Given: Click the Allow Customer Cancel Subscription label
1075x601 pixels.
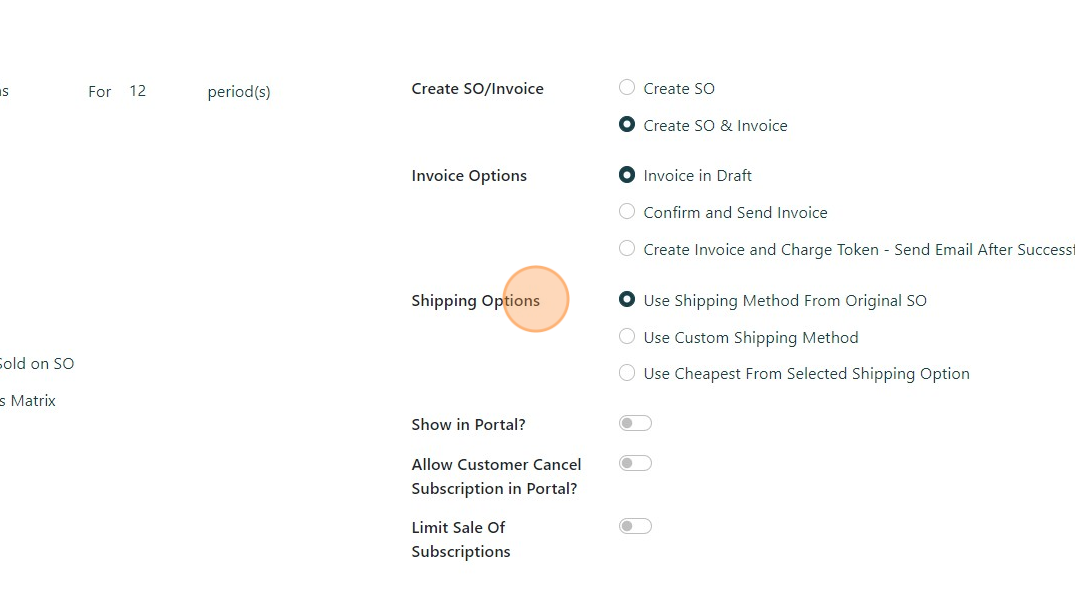Looking at the screenshot, I should pos(496,476).
